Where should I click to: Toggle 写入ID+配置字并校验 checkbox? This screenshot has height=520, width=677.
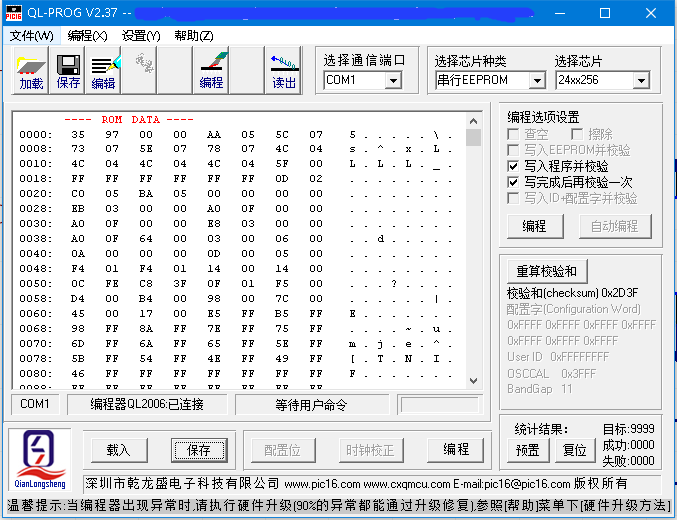513,198
